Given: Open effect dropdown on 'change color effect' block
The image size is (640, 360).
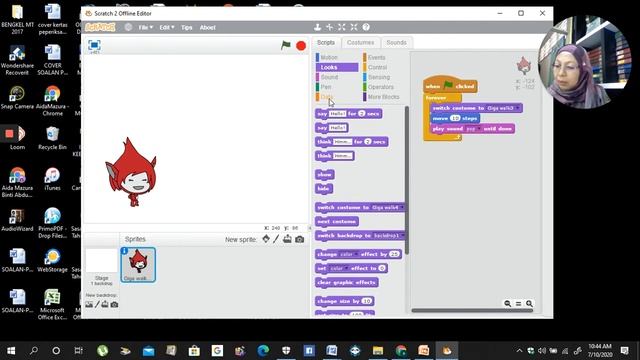Looking at the screenshot, I should pyautogui.click(x=356, y=254).
